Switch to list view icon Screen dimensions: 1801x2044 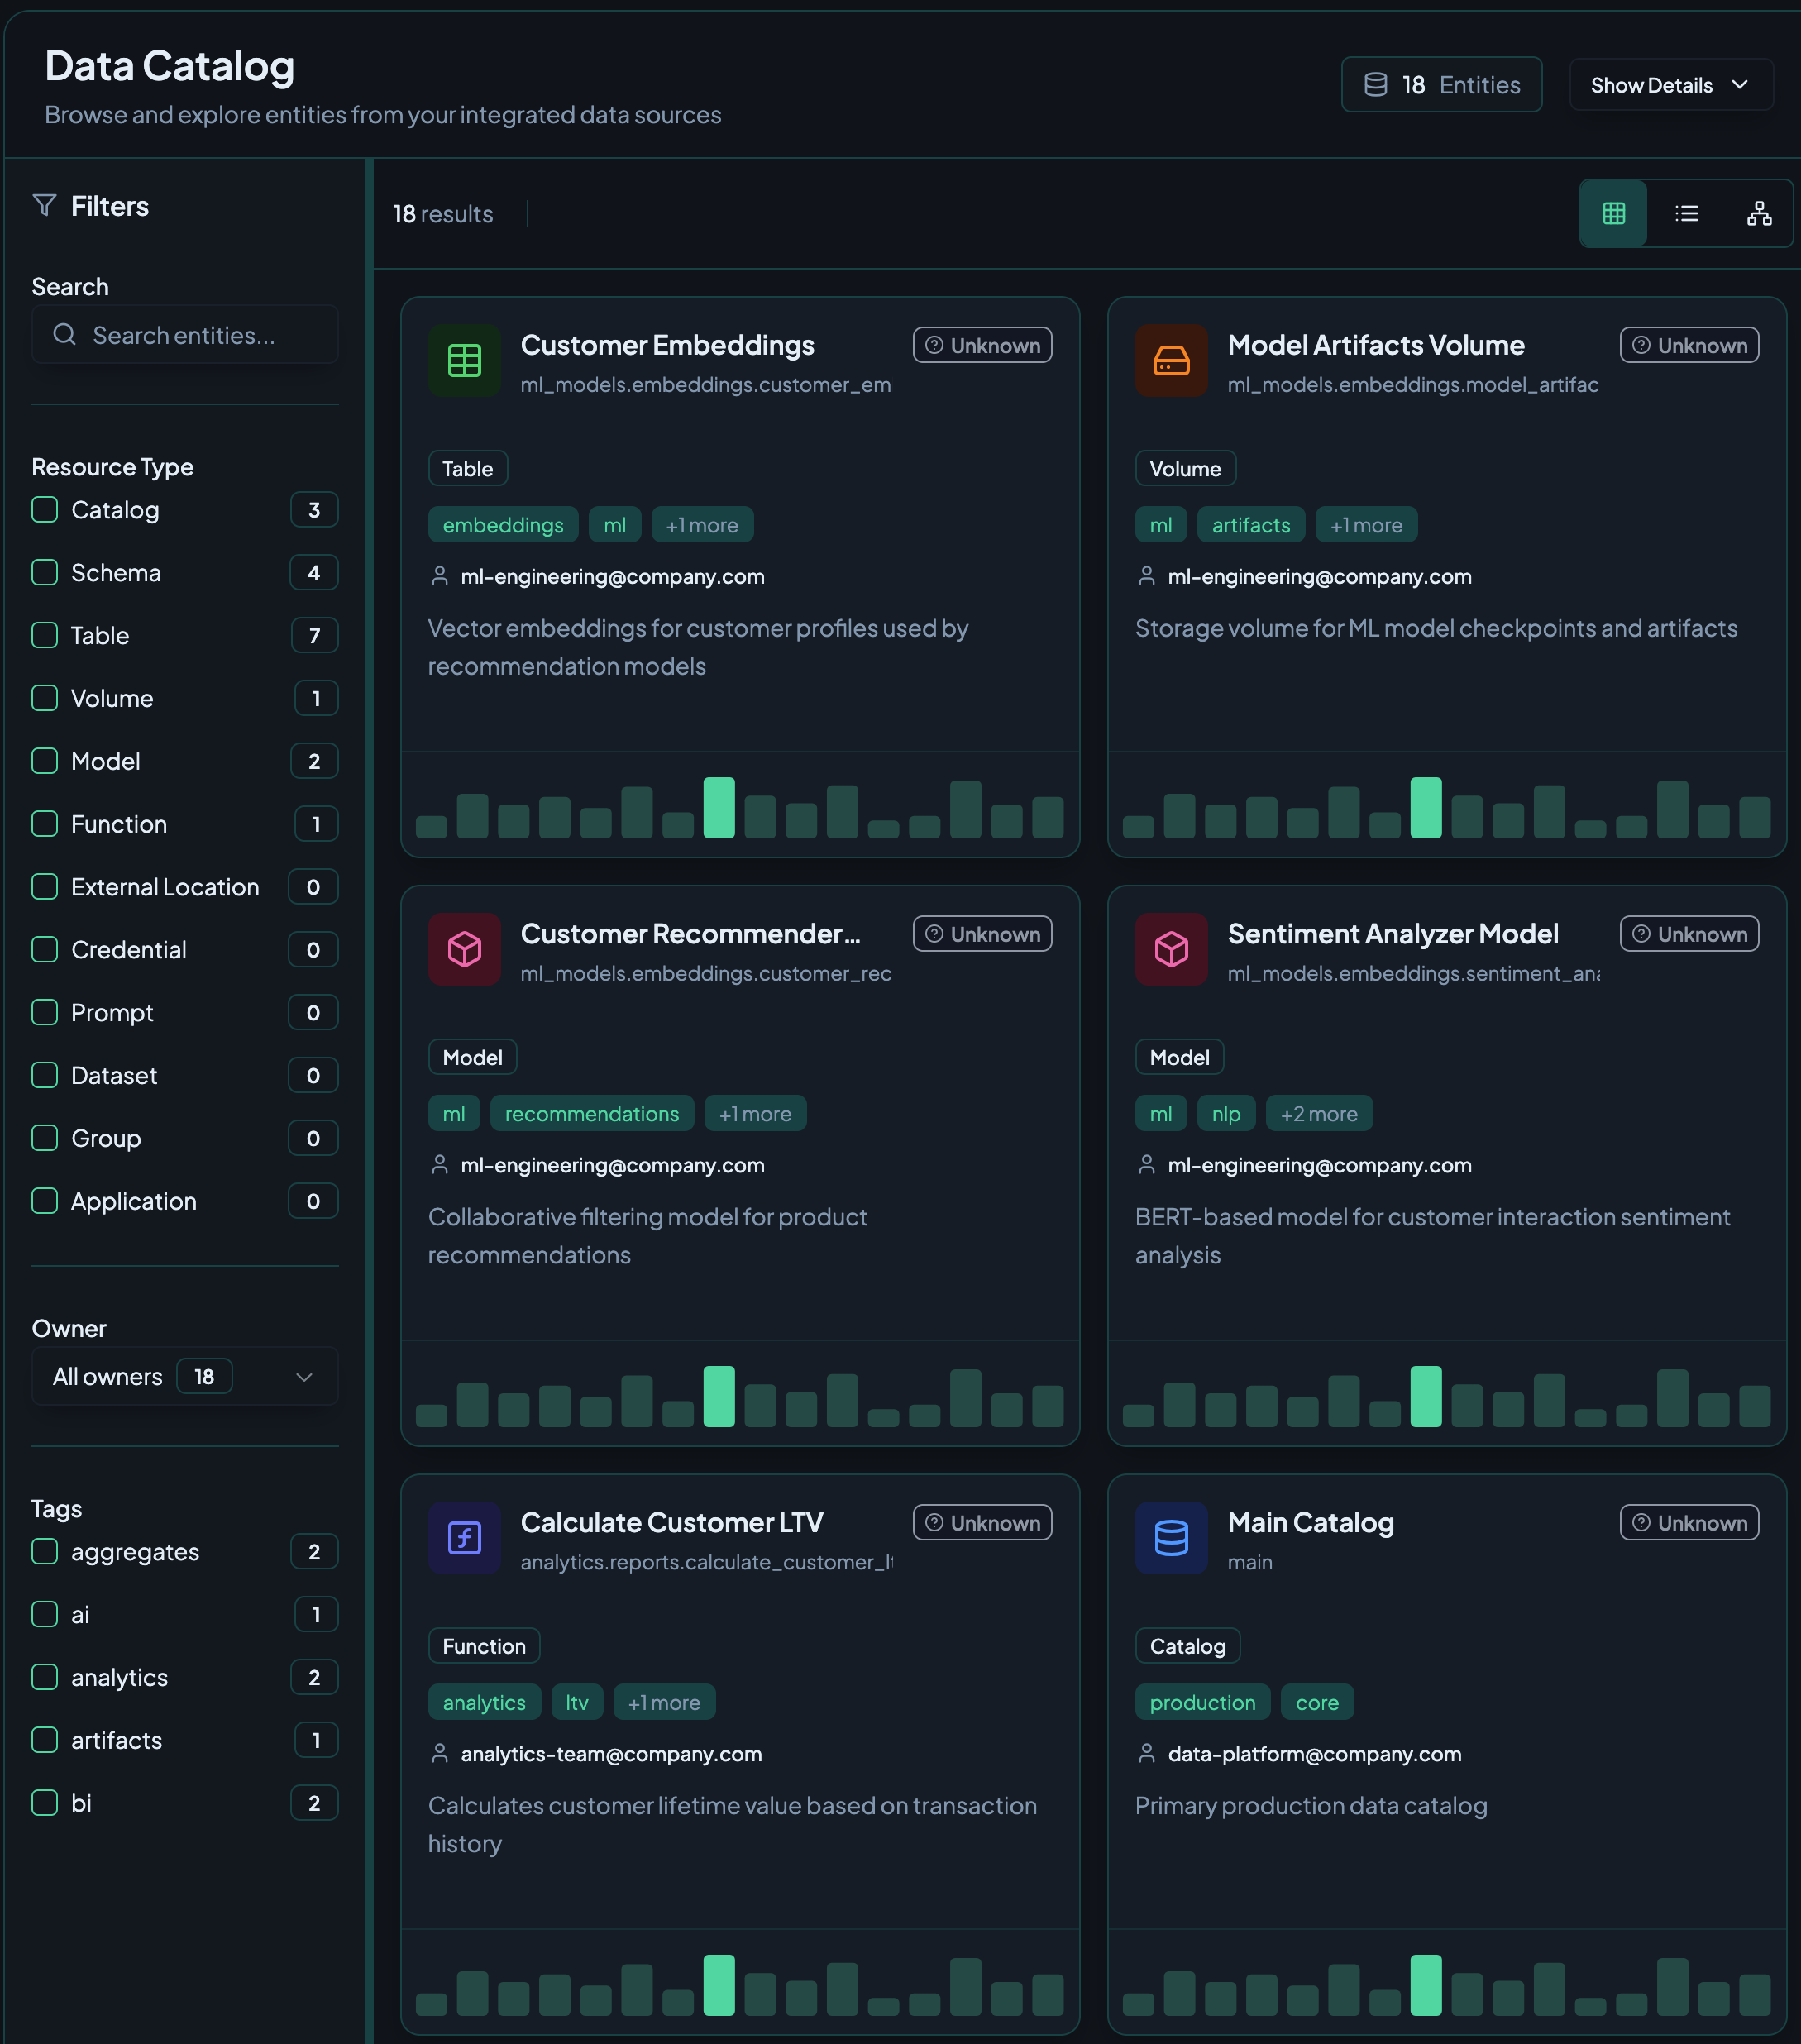click(x=1686, y=213)
